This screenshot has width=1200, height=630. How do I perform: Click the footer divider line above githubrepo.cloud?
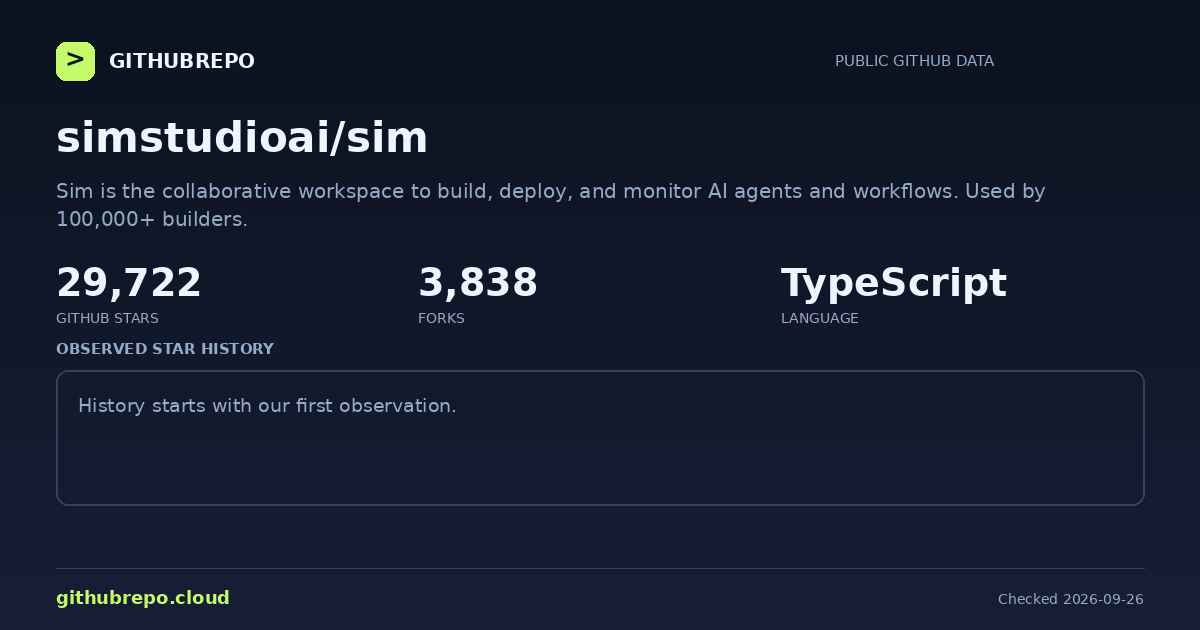point(600,568)
